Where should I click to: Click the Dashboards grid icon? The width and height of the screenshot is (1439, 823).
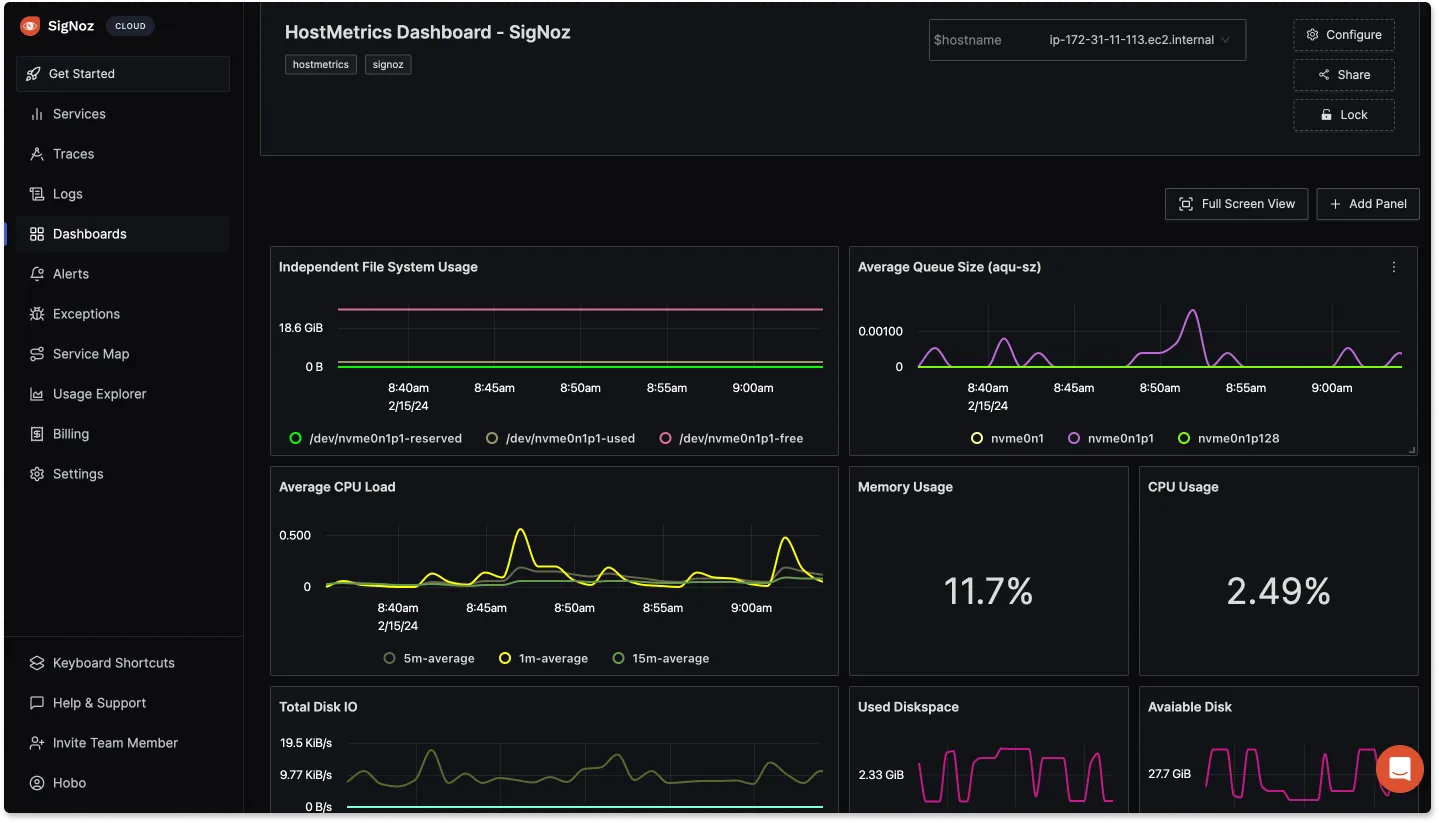point(37,234)
